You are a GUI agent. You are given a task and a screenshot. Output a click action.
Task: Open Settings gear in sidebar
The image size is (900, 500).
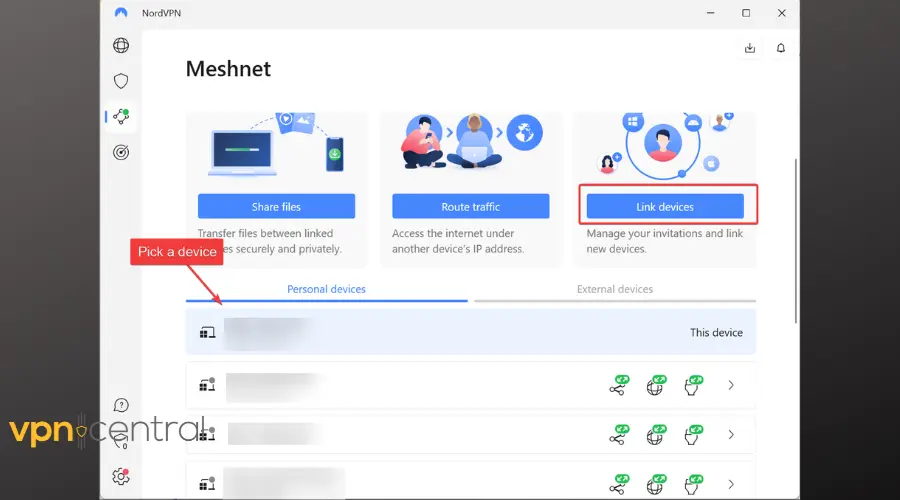click(x=121, y=476)
